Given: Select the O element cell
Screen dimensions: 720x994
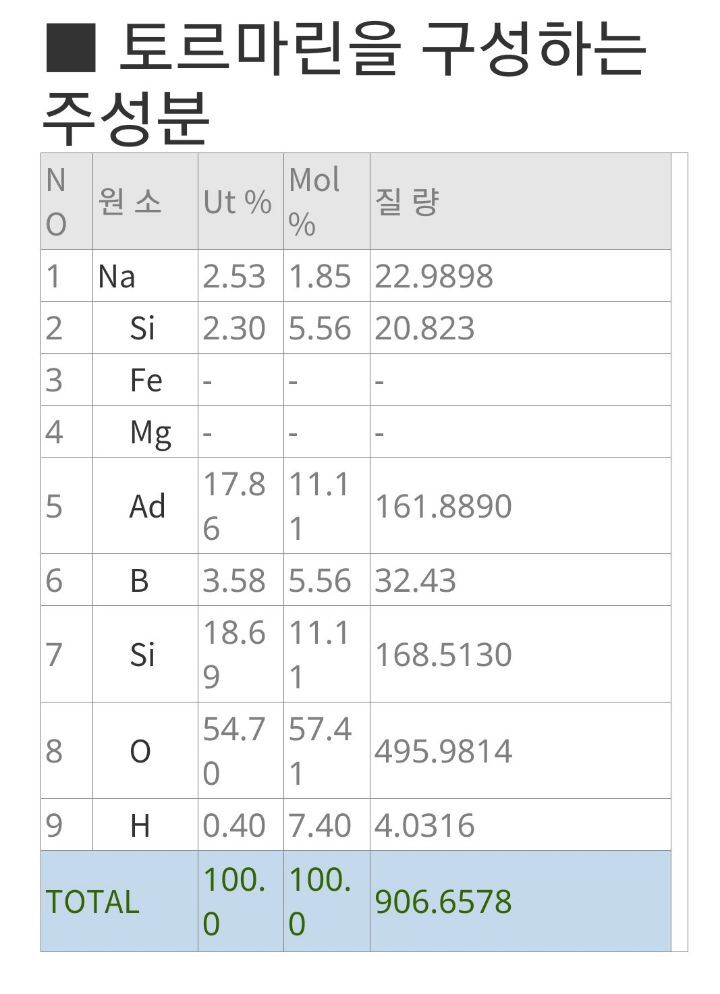Looking at the screenshot, I should [x=140, y=751].
